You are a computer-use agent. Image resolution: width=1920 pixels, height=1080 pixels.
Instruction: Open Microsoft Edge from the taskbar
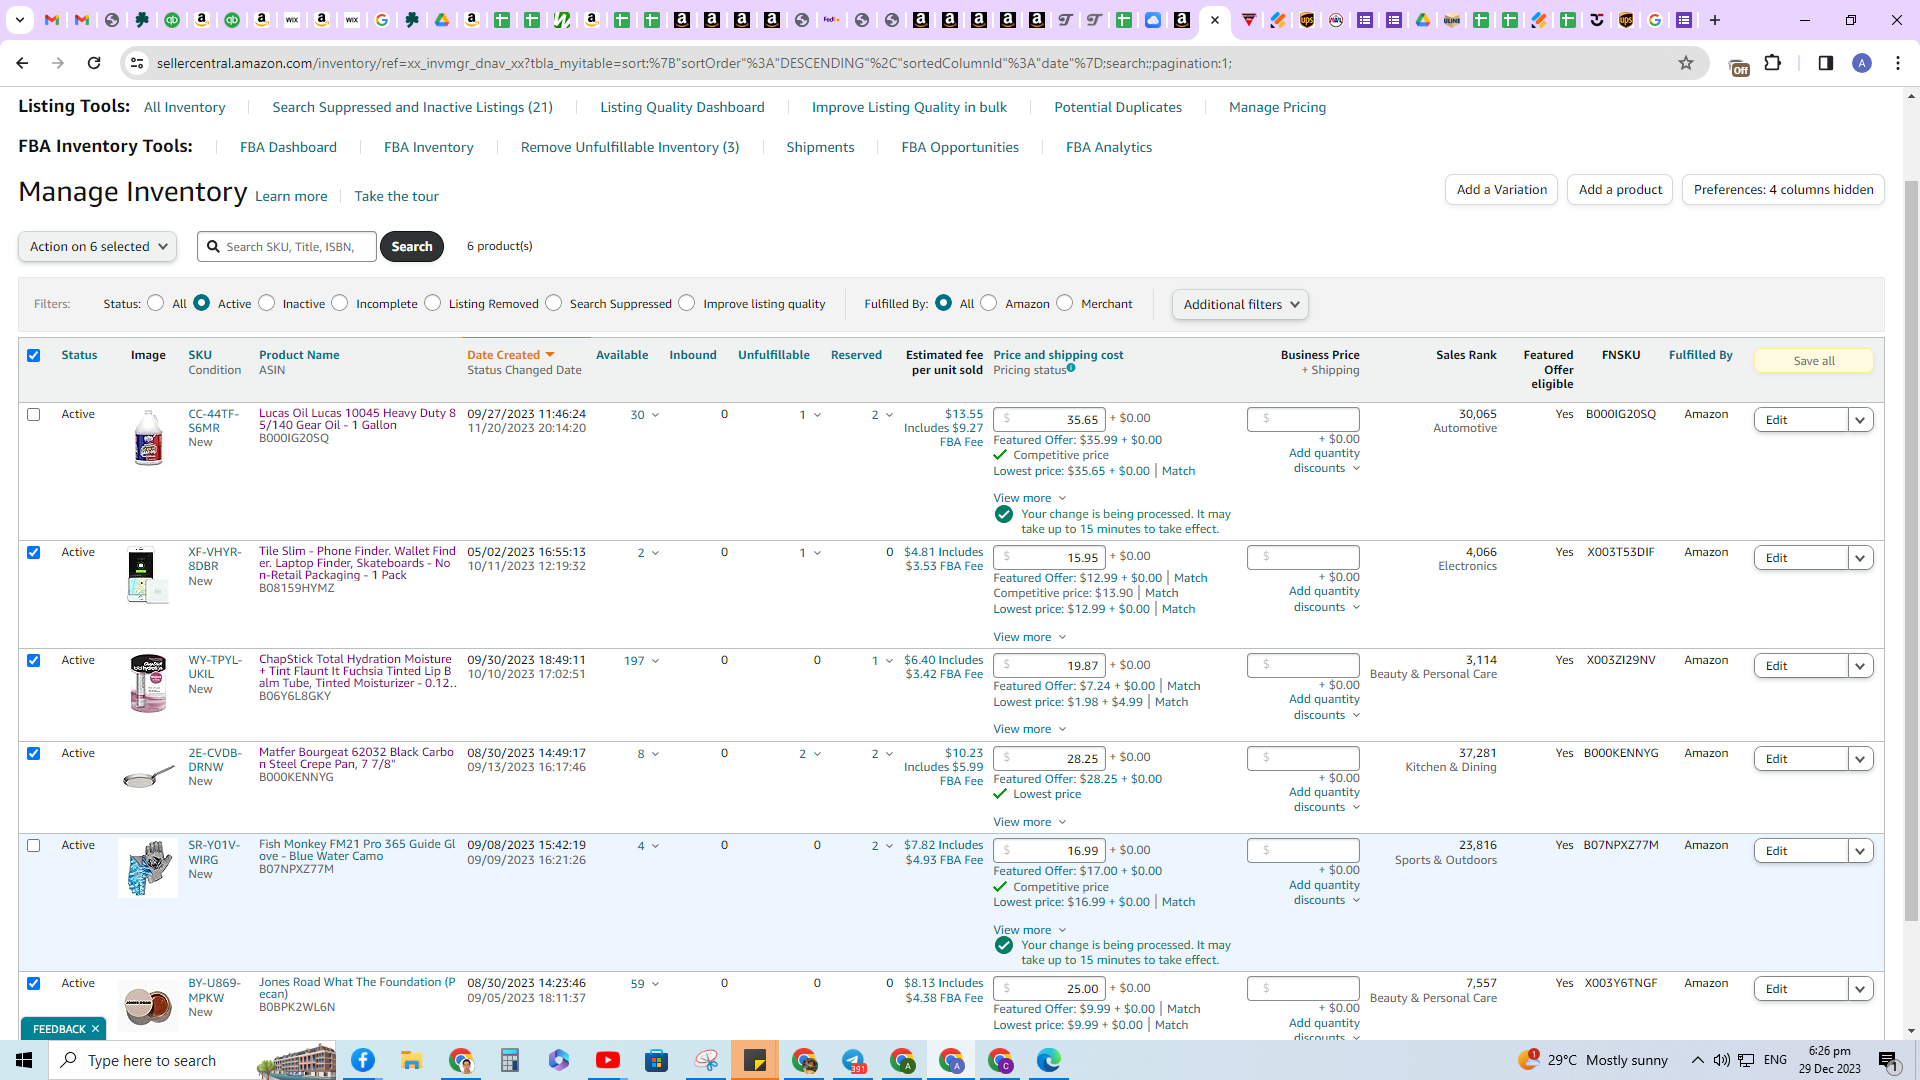coord(1049,1060)
